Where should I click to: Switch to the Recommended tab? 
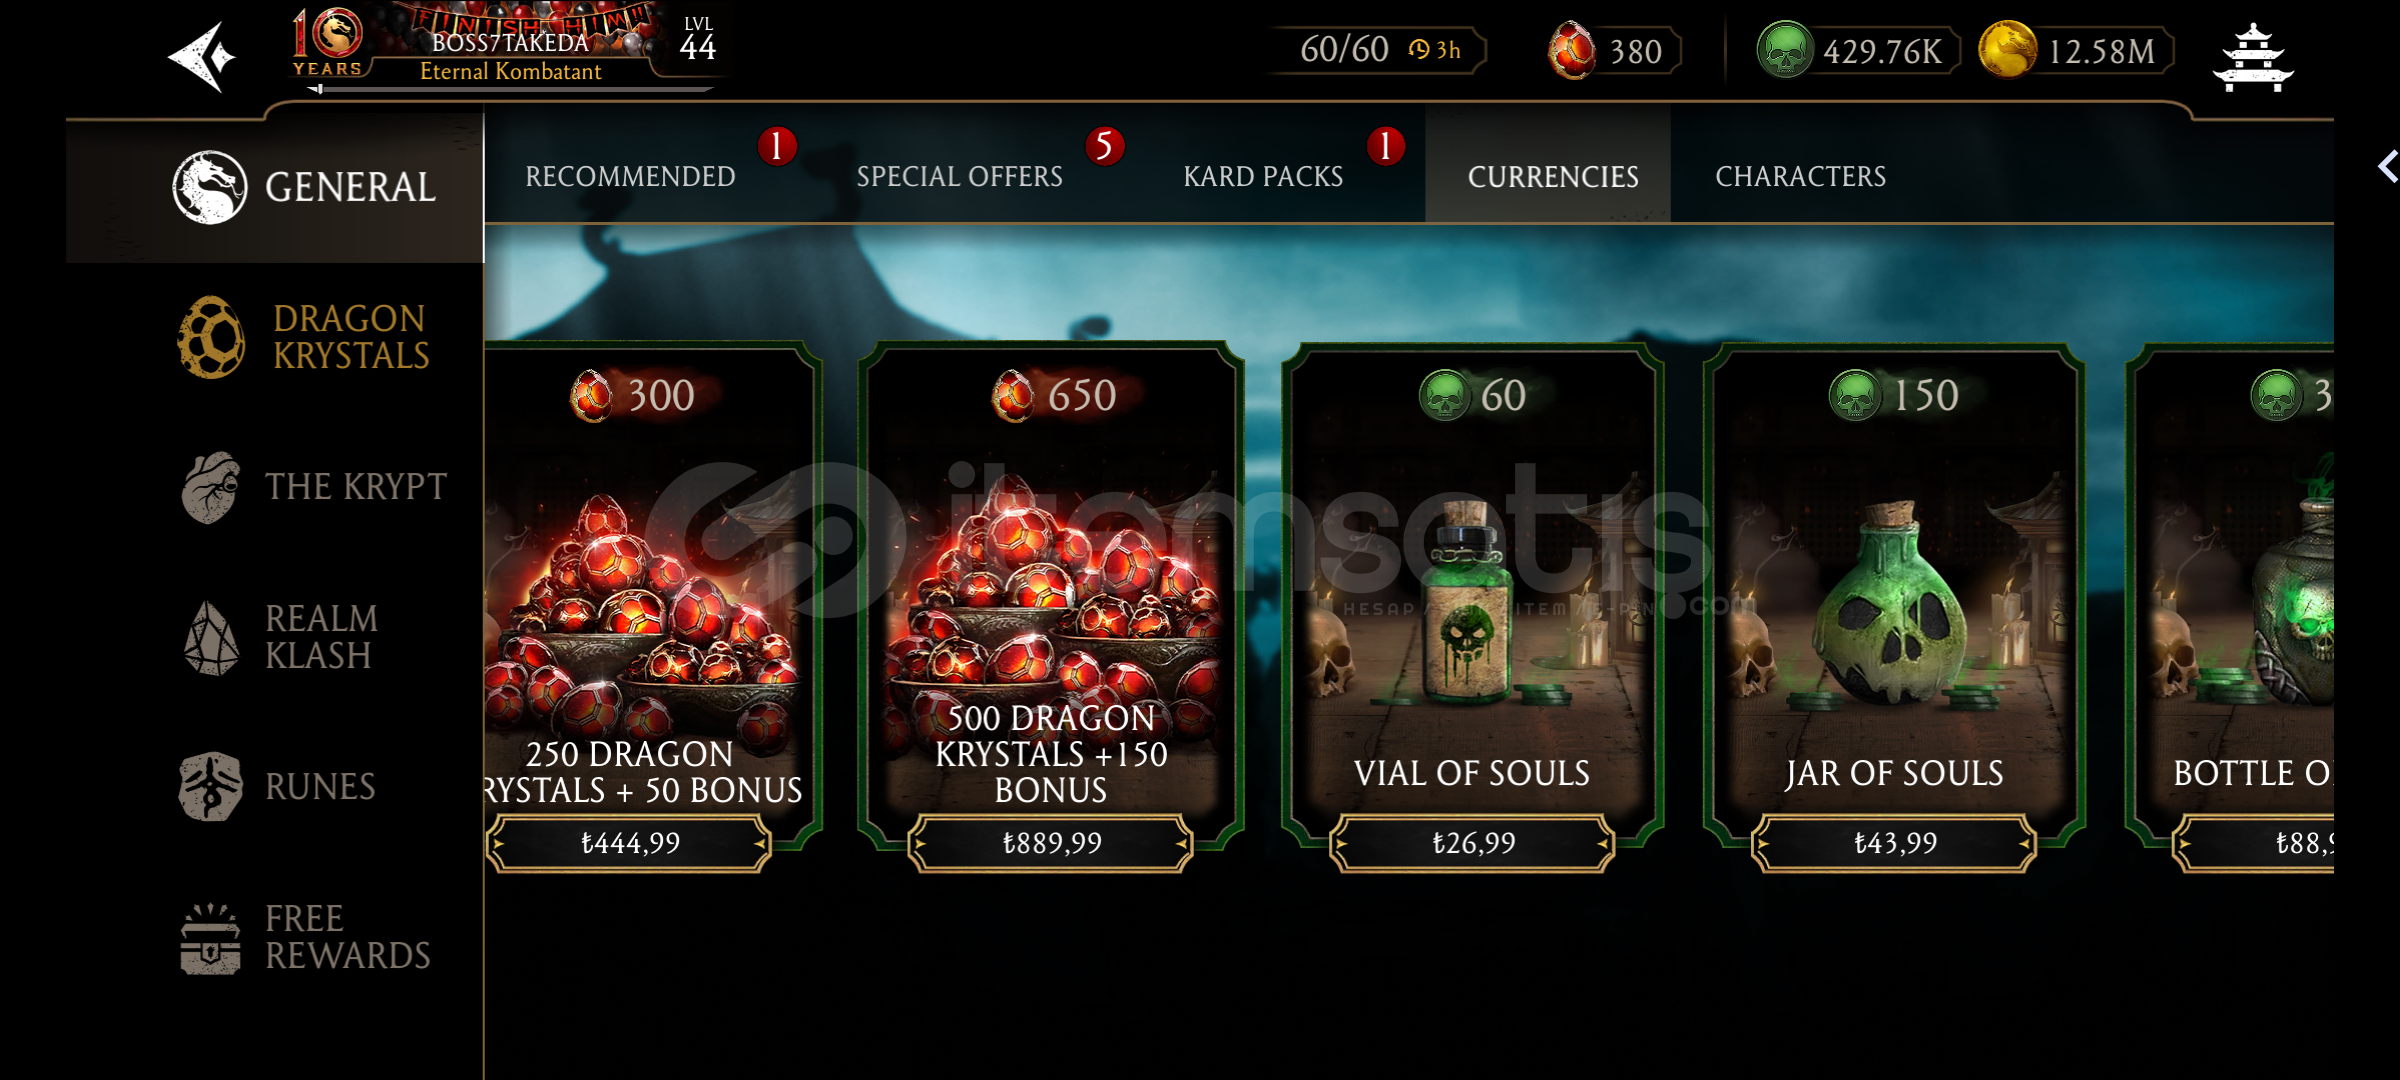tap(630, 177)
